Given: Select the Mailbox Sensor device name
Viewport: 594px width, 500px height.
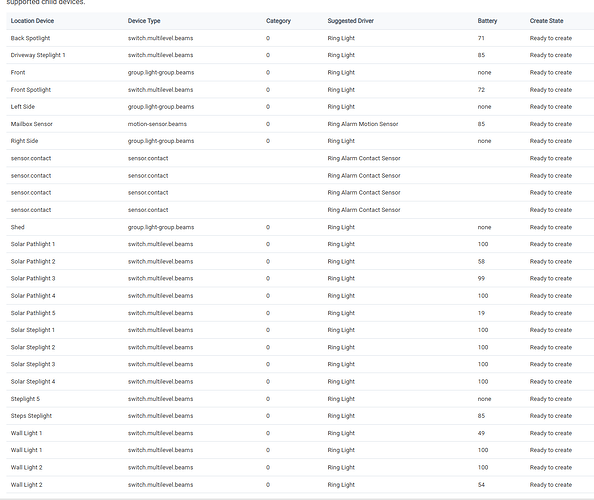Looking at the screenshot, I should pyautogui.click(x=31, y=124).
